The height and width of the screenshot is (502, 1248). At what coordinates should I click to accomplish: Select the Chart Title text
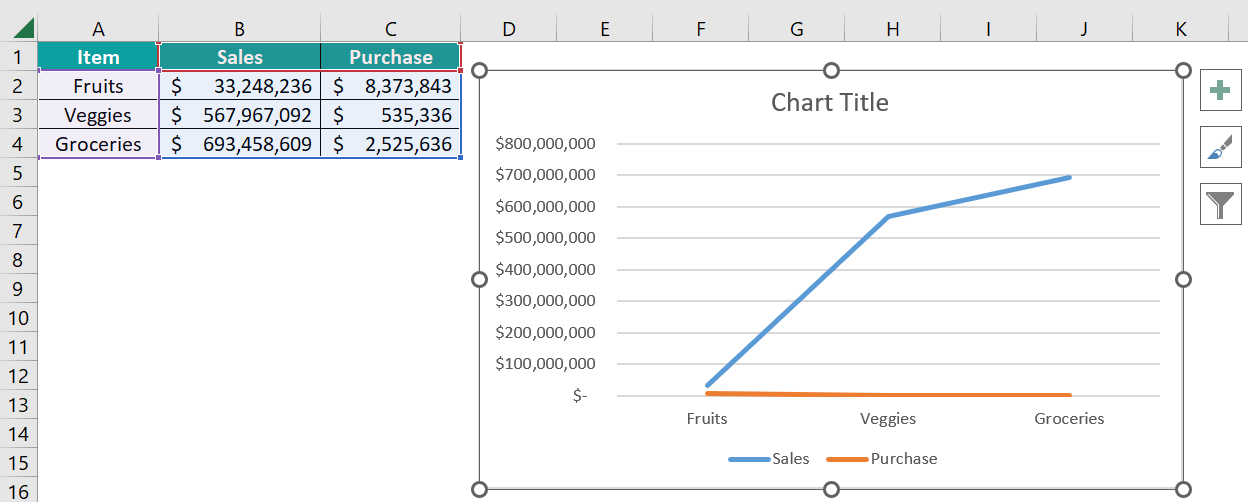829,102
